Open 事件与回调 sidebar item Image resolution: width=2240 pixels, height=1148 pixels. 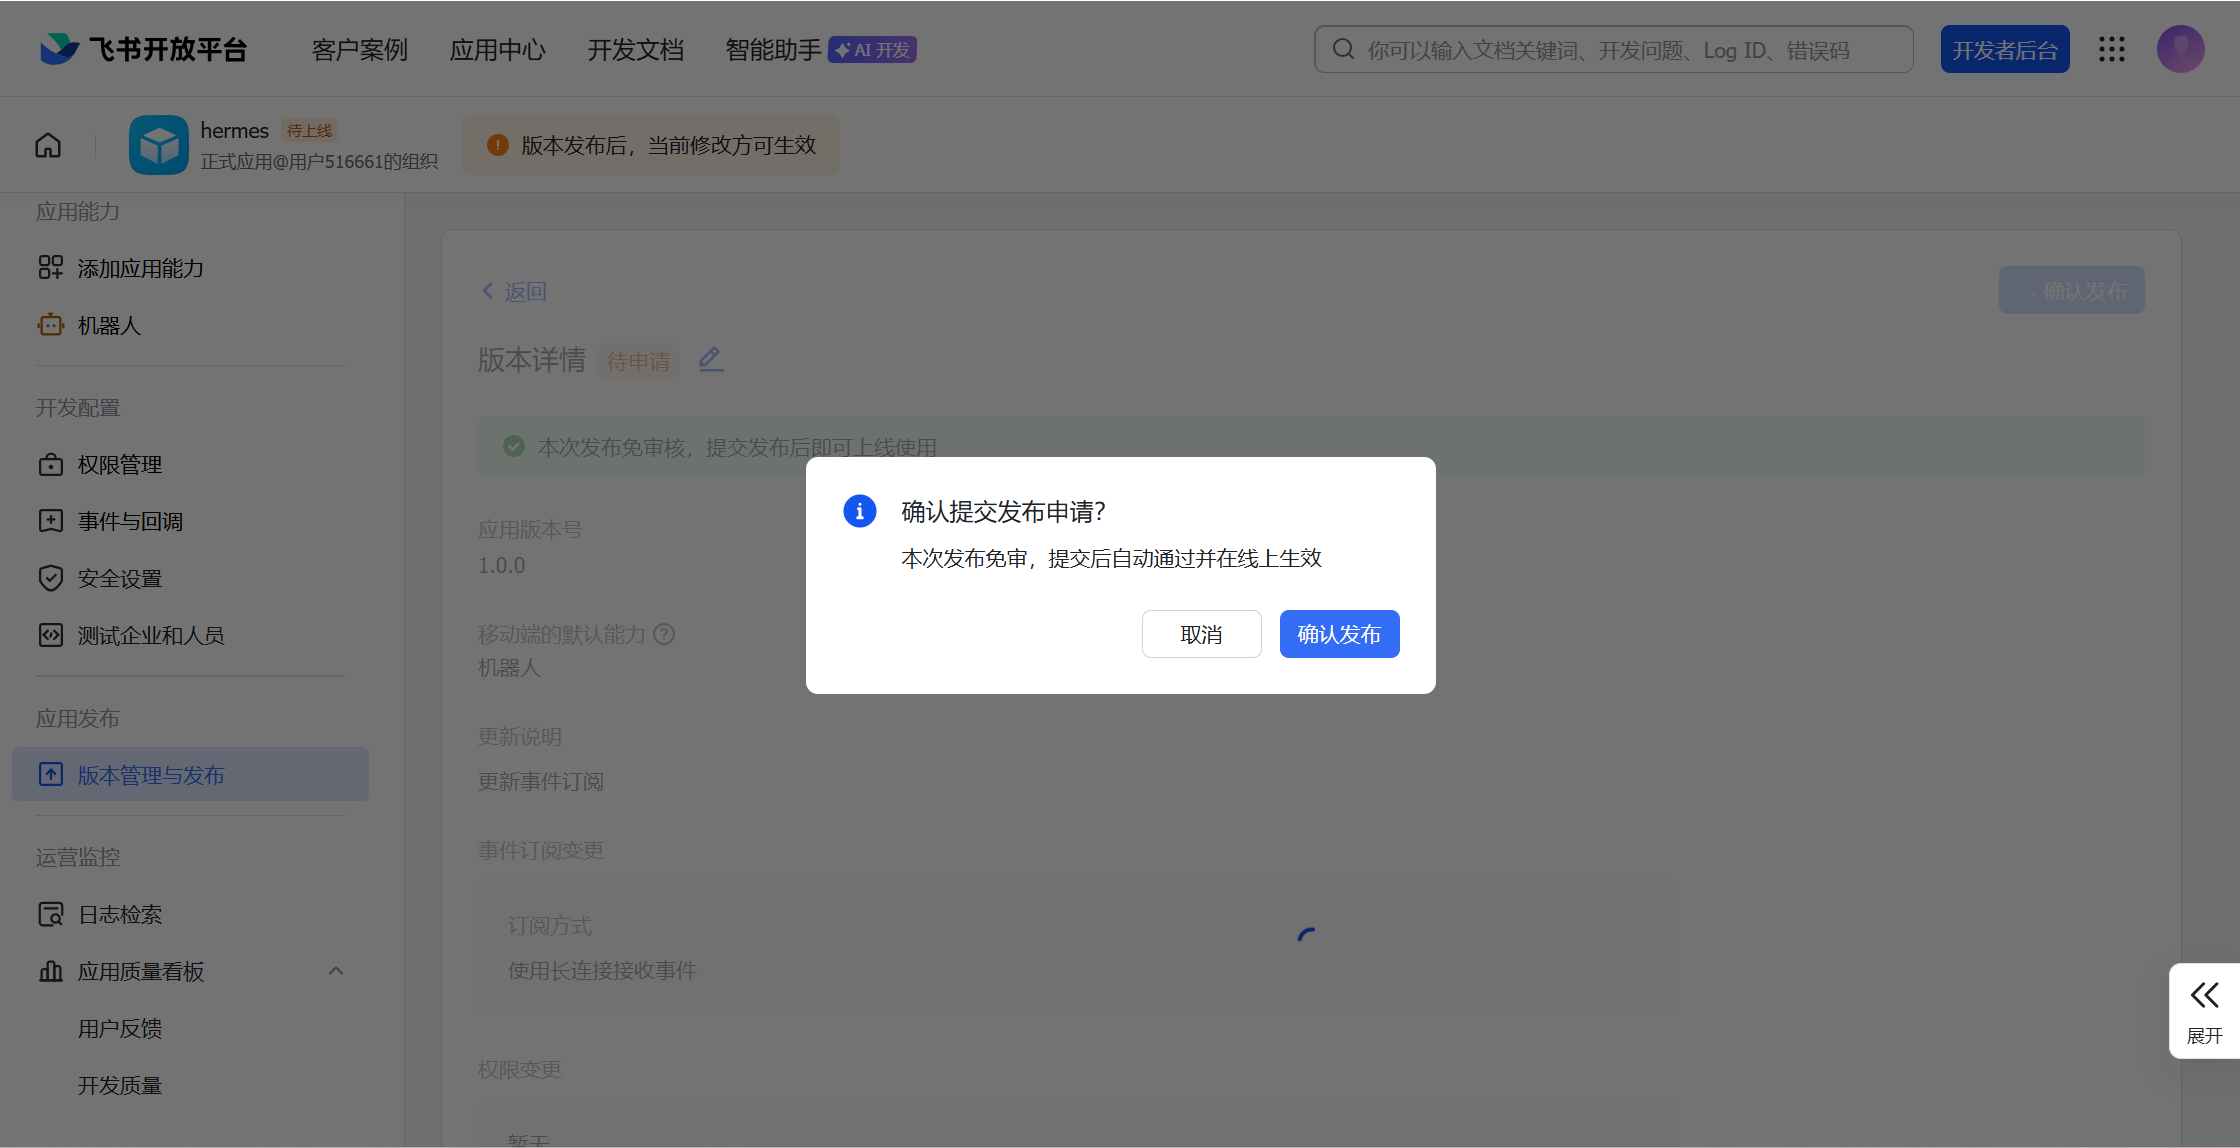click(130, 522)
